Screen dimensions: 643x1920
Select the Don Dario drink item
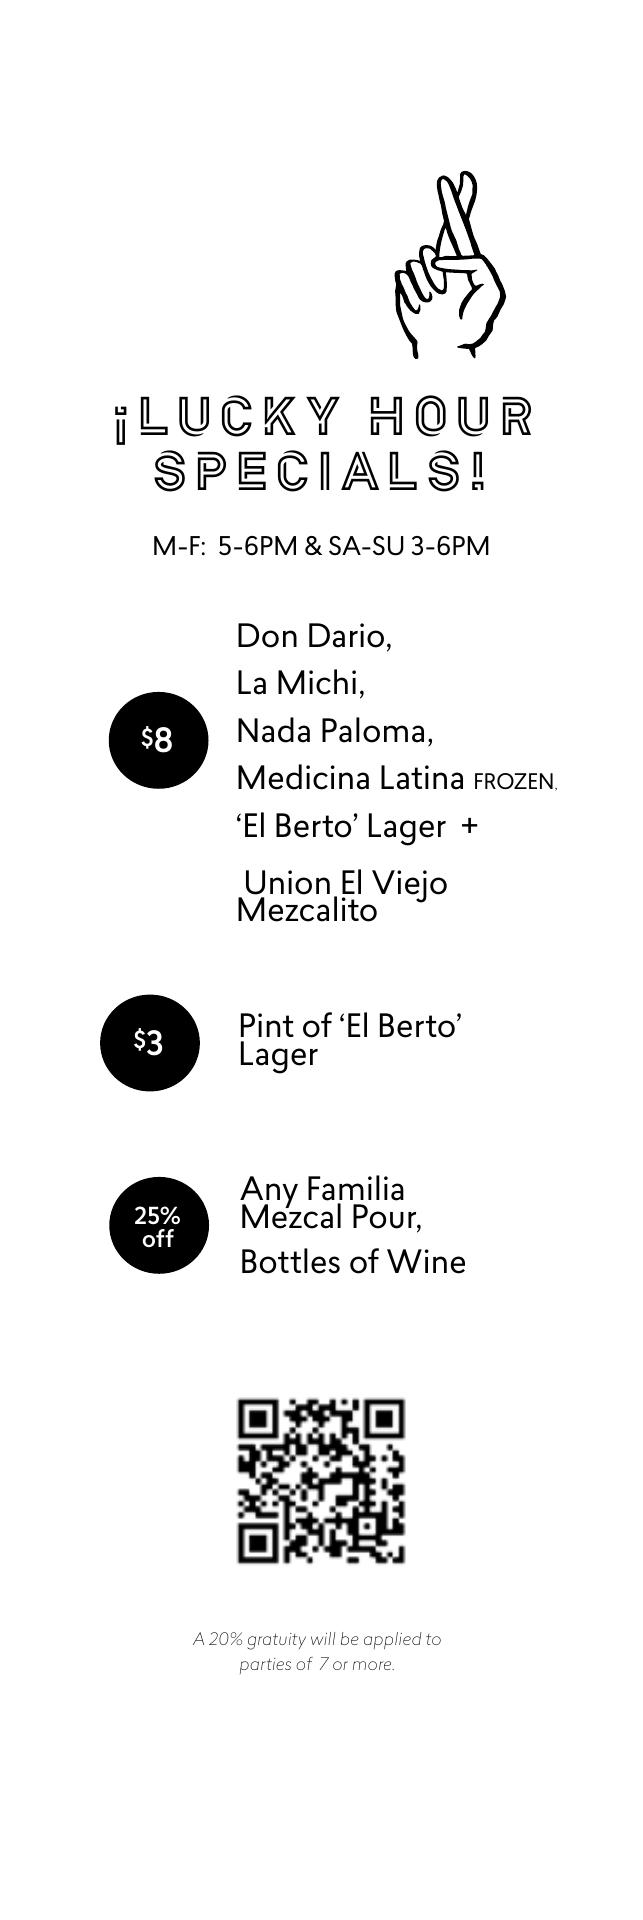point(314,636)
